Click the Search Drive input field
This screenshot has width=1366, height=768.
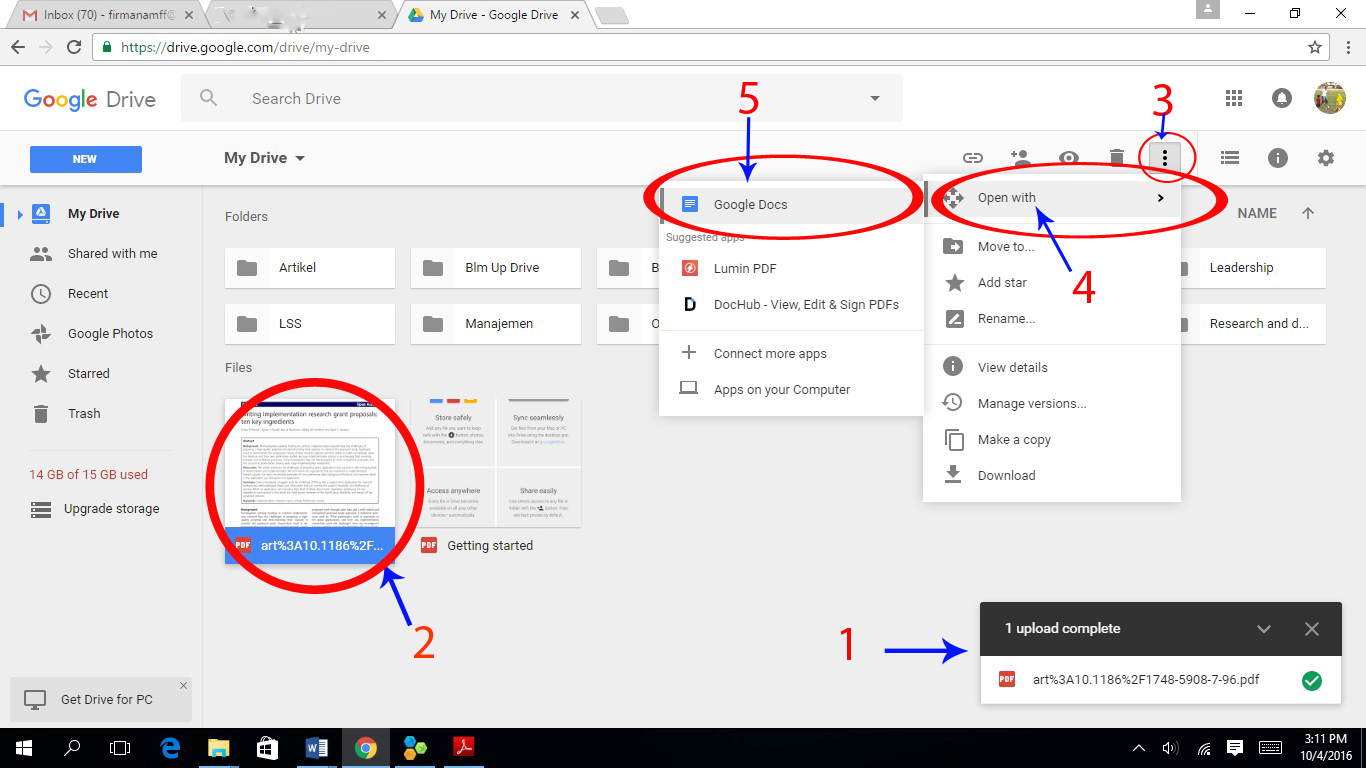540,98
